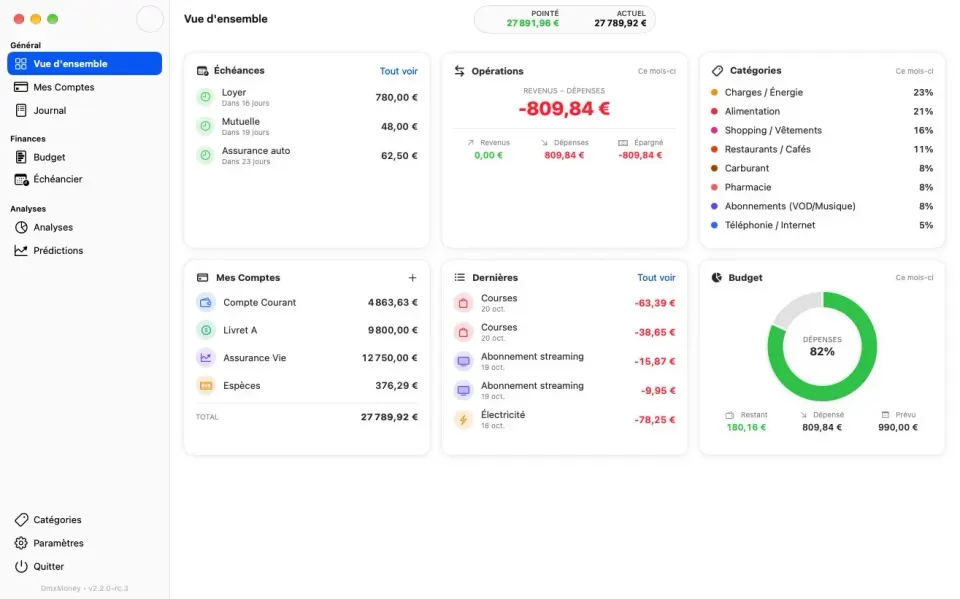Select the Pharmacie category row

(822, 187)
